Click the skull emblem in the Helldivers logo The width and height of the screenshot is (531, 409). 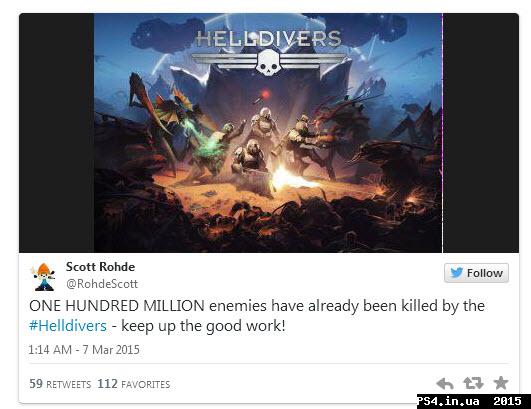click(x=268, y=62)
